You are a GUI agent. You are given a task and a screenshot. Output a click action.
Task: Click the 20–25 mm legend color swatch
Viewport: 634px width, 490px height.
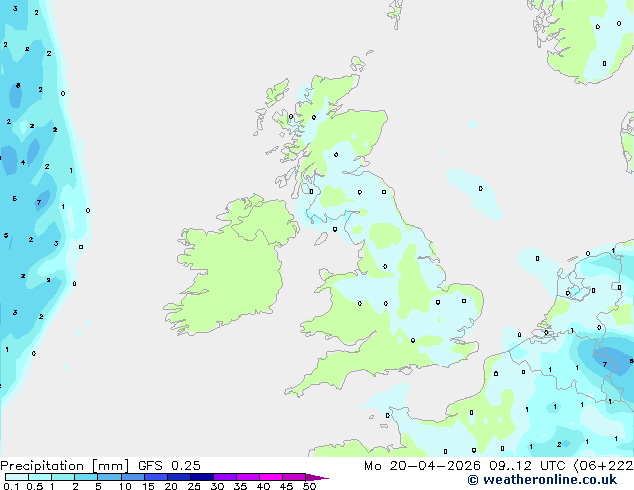coord(178,477)
